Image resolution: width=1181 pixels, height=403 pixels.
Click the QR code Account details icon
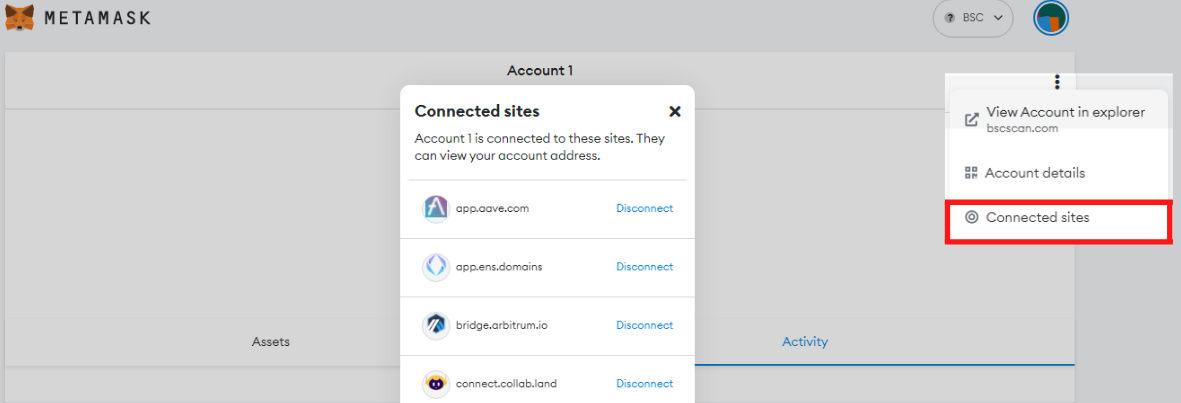coord(971,173)
